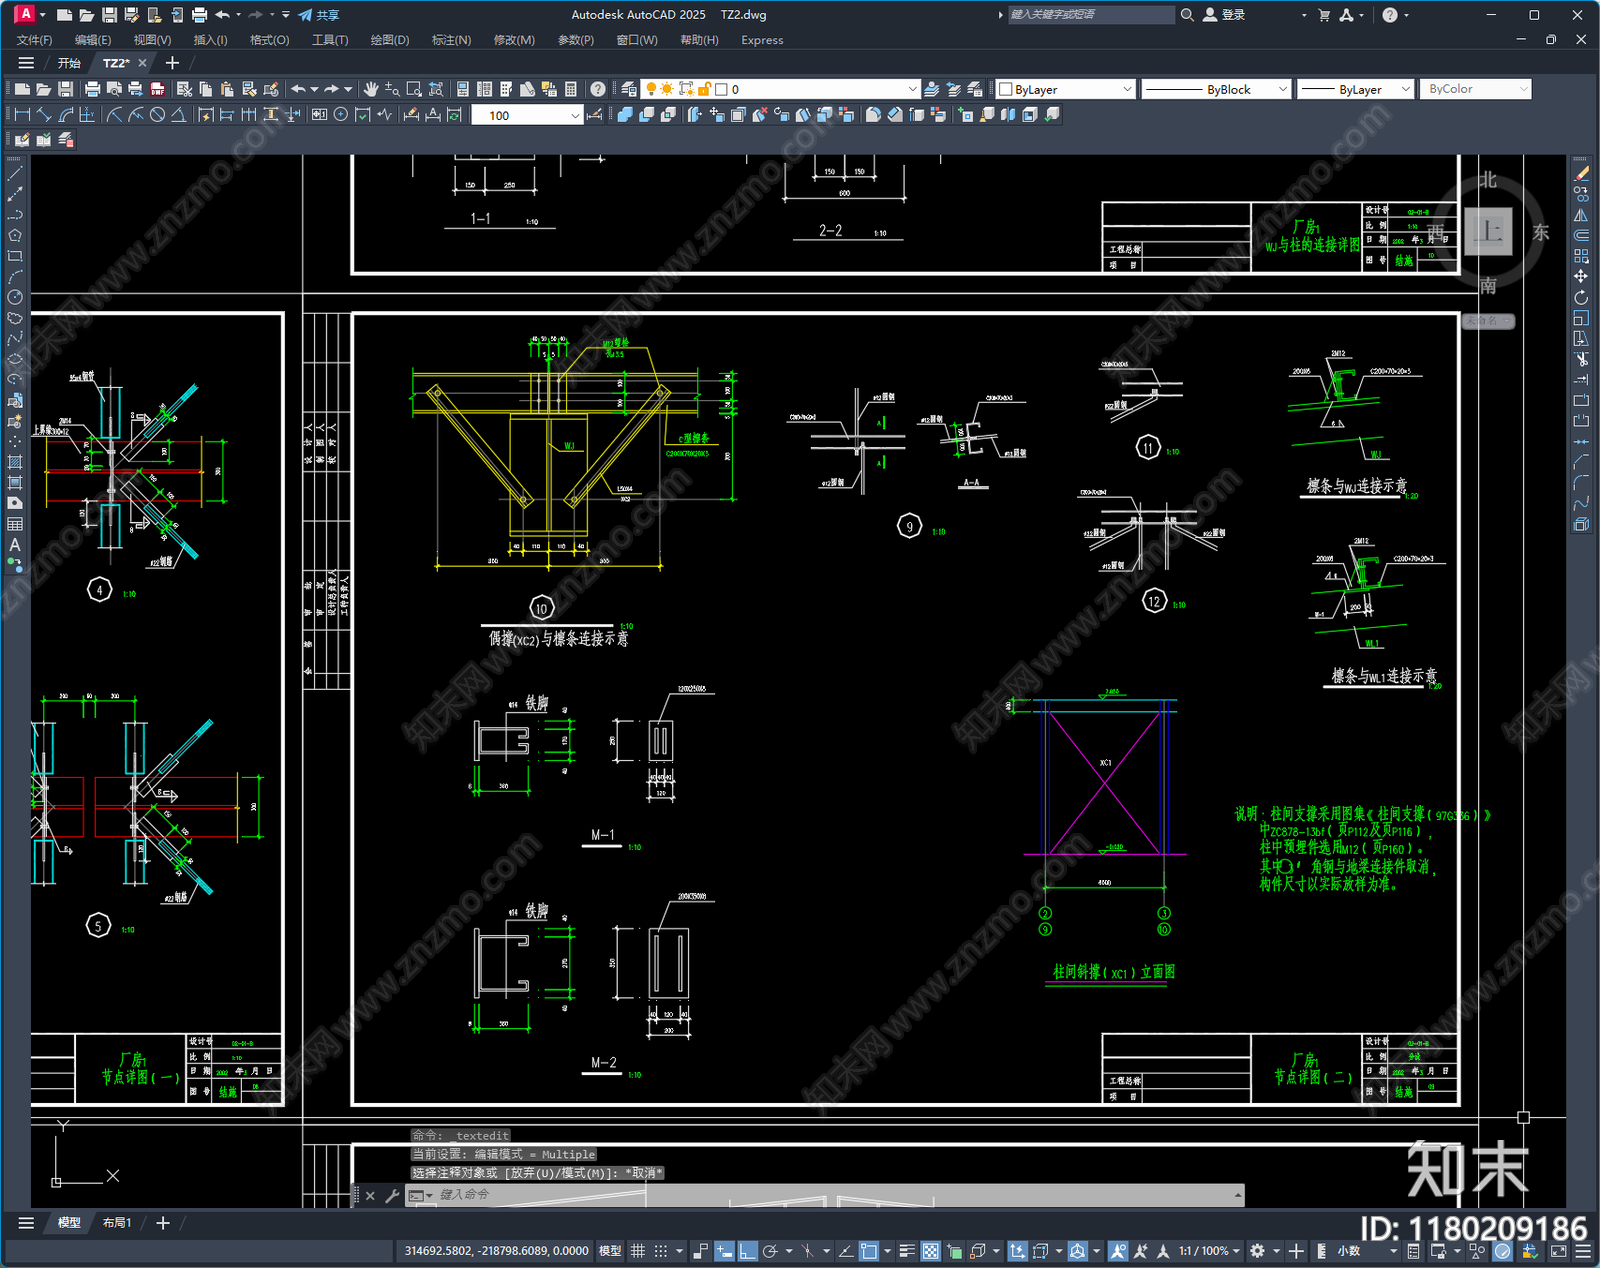The image size is (1600, 1268).
Task: Click the Help question-mark toolbar icon
Action: (597, 89)
